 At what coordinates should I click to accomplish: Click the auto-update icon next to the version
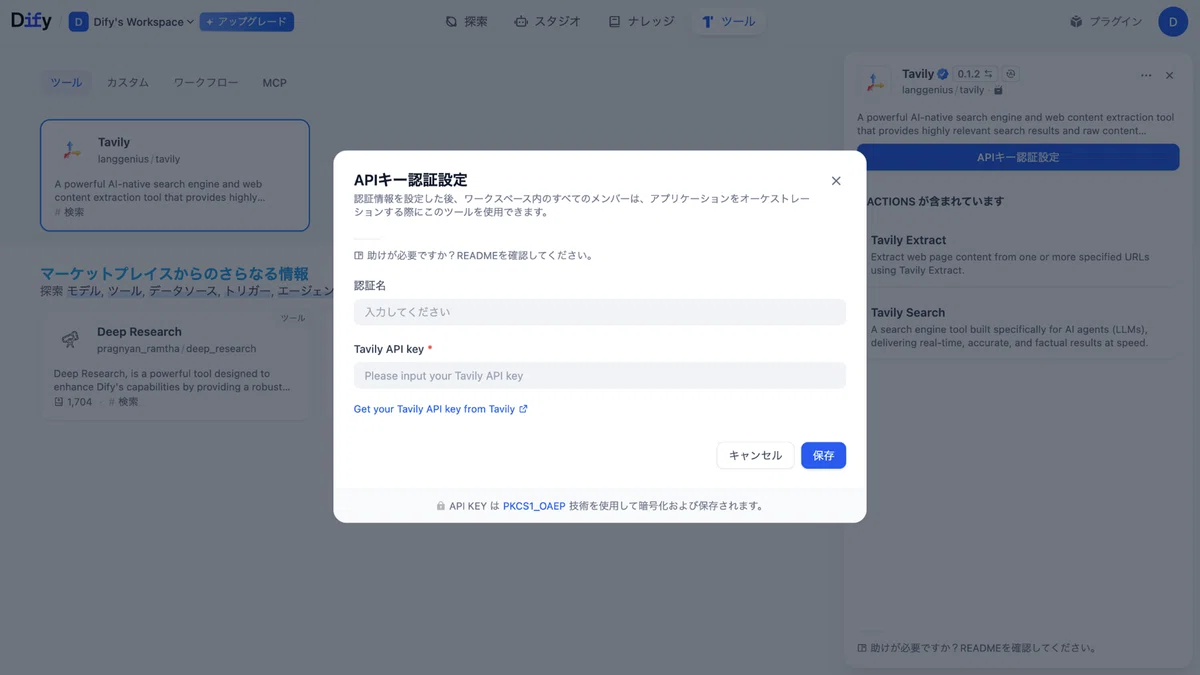click(x=1011, y=74)
